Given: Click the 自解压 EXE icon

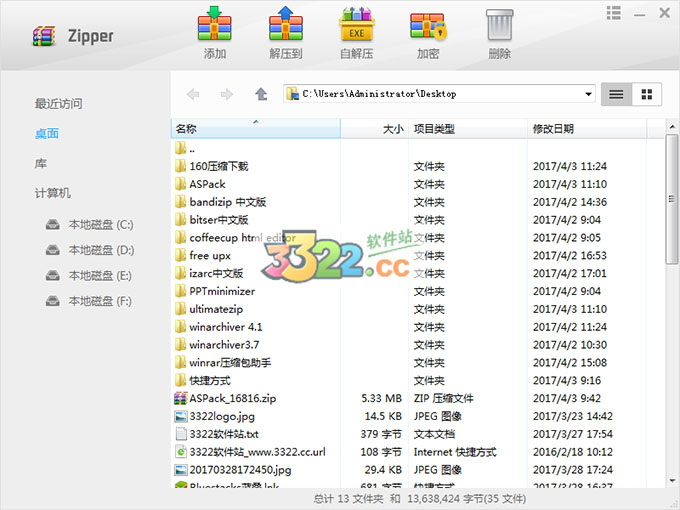Looking at the screenshot, I should (356, 24).
